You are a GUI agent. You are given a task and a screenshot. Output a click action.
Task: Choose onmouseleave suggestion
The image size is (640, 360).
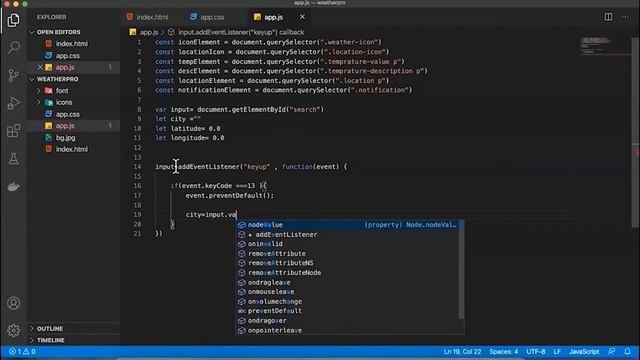pyautogui.click(x=348, y=292)
